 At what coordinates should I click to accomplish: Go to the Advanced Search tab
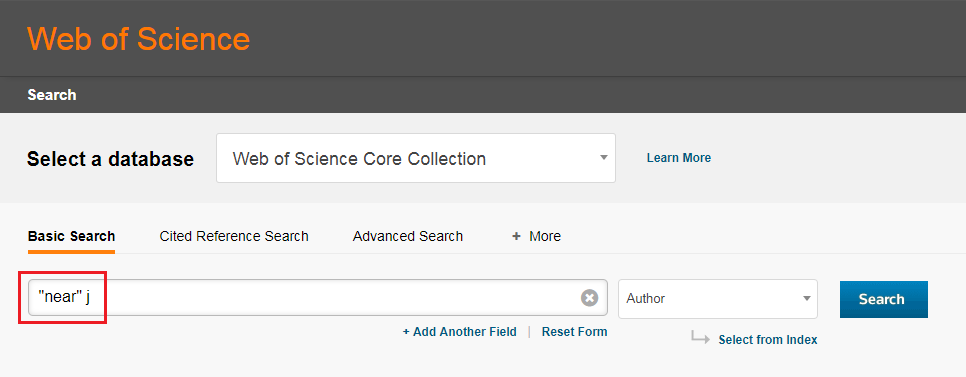(x=408, y=237)
